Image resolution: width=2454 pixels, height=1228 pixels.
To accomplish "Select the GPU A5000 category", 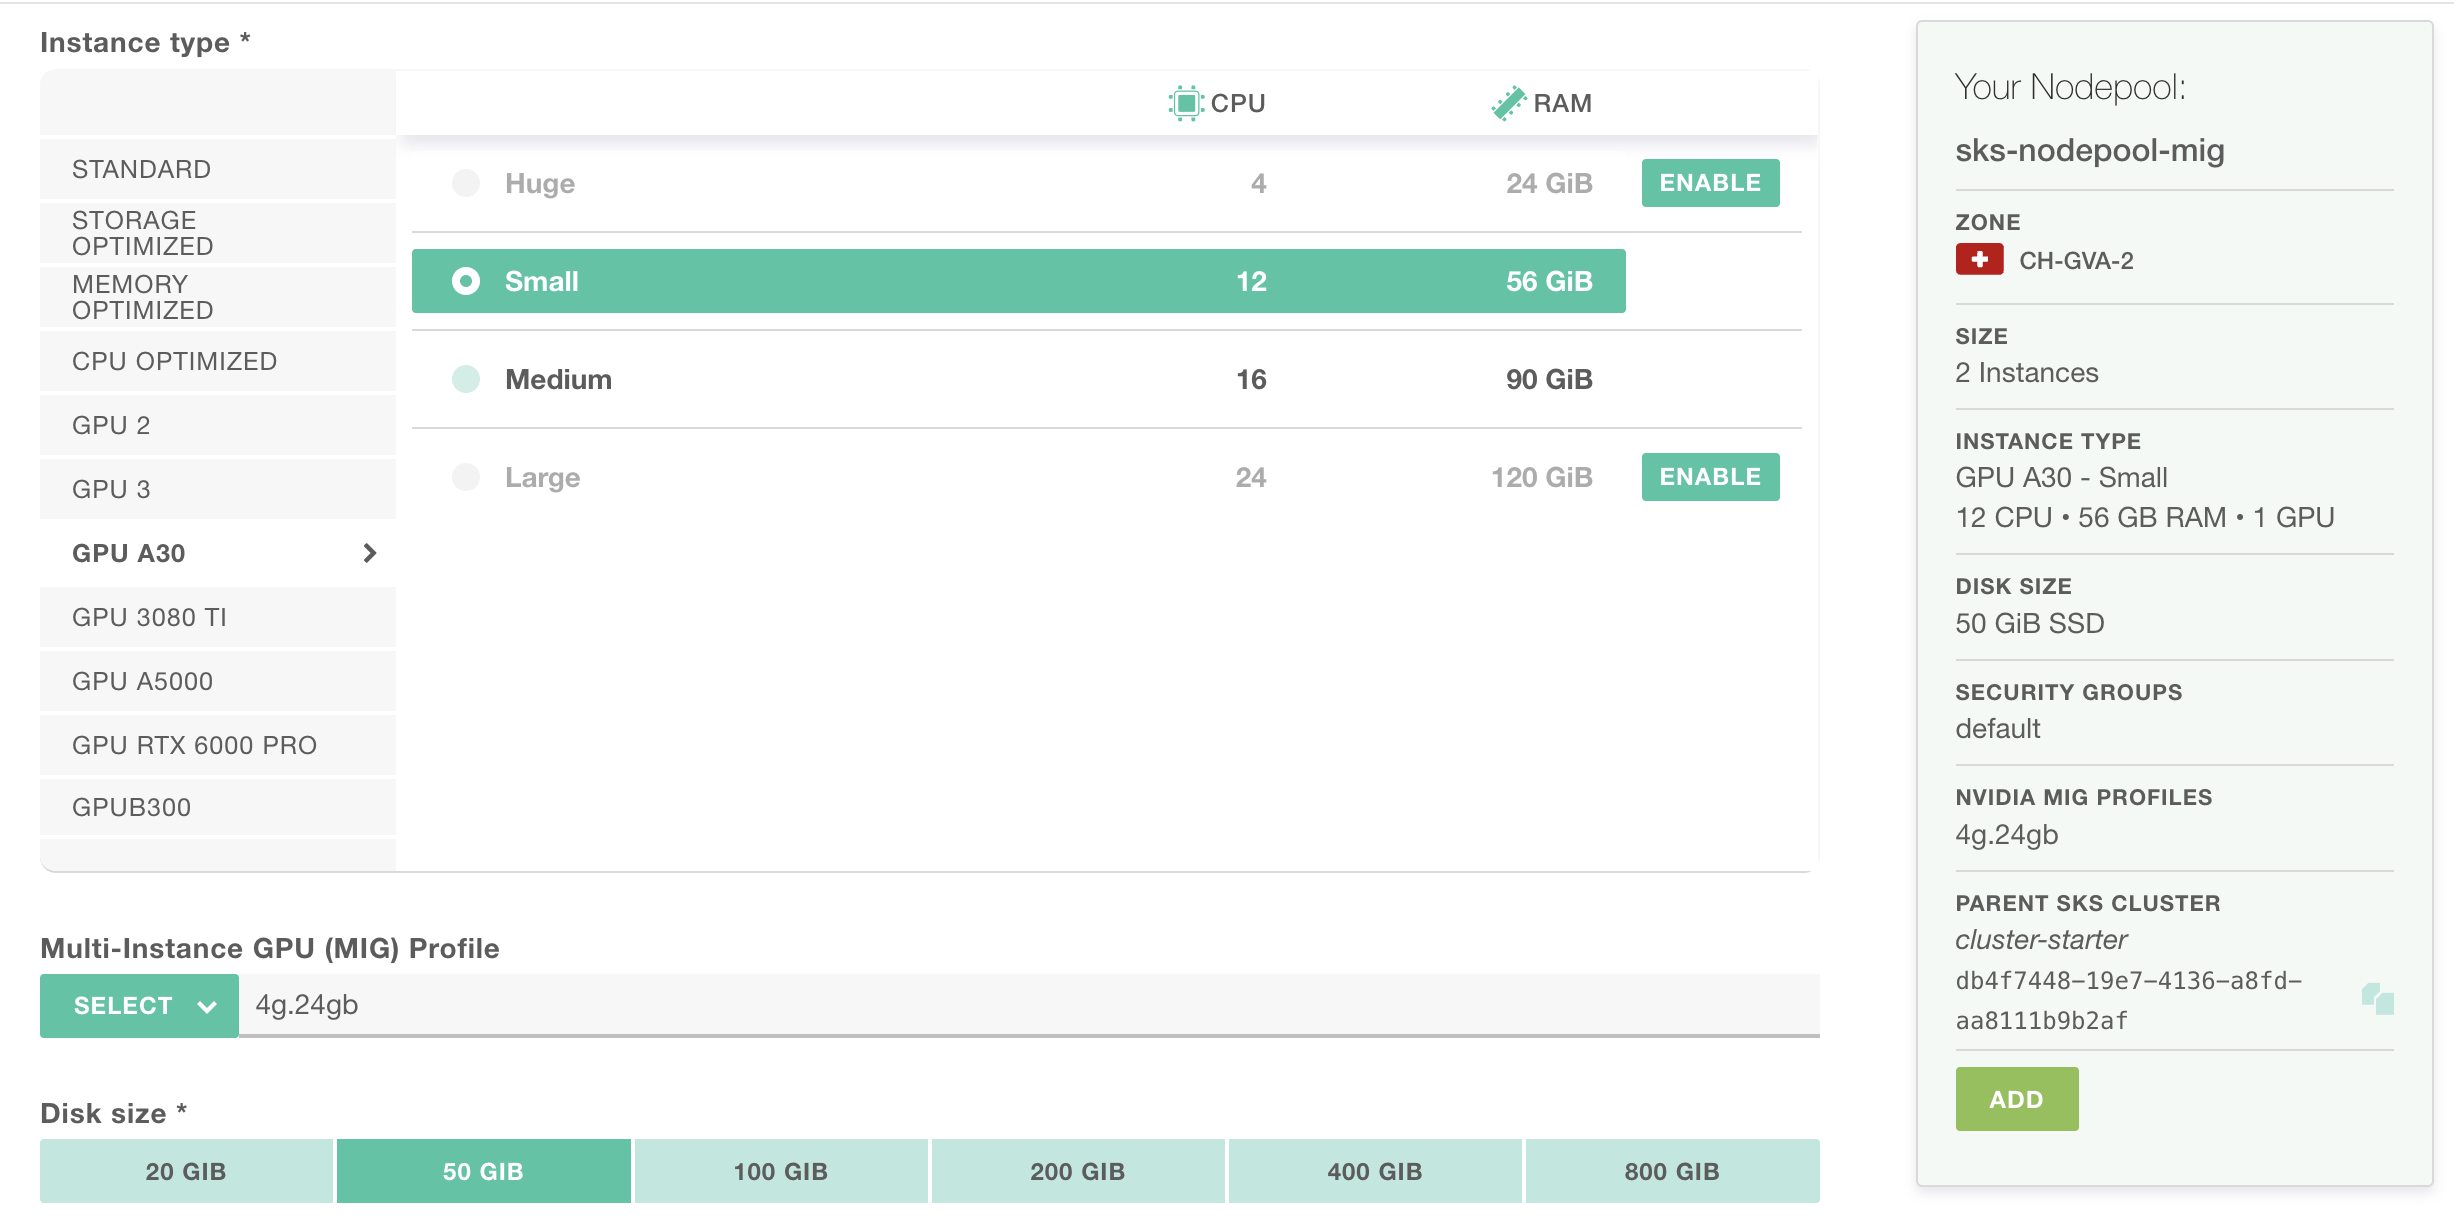I will (218, 681).
